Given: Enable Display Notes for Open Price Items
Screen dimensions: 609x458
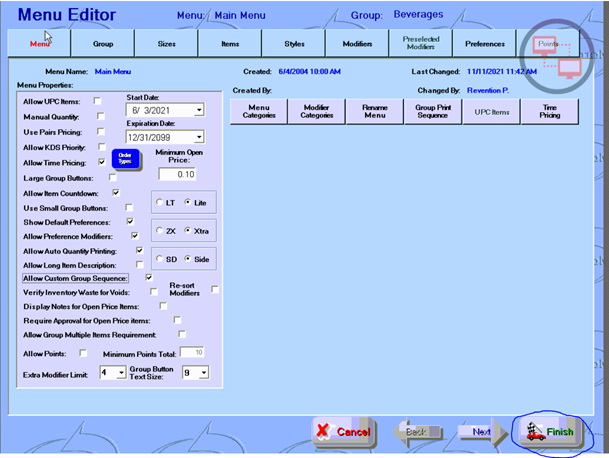Looking at the screenshot, I should point(163,306).
